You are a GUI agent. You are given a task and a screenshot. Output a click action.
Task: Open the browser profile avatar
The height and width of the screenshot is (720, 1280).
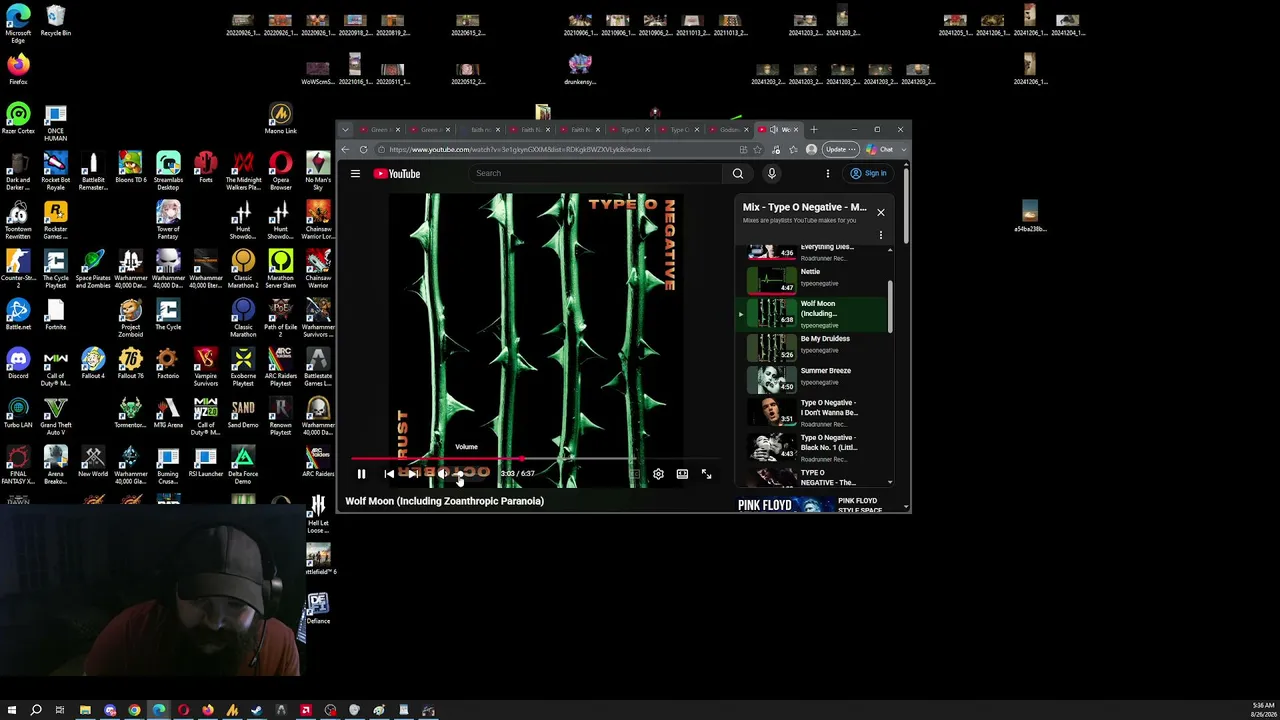(x=811, y=149)
